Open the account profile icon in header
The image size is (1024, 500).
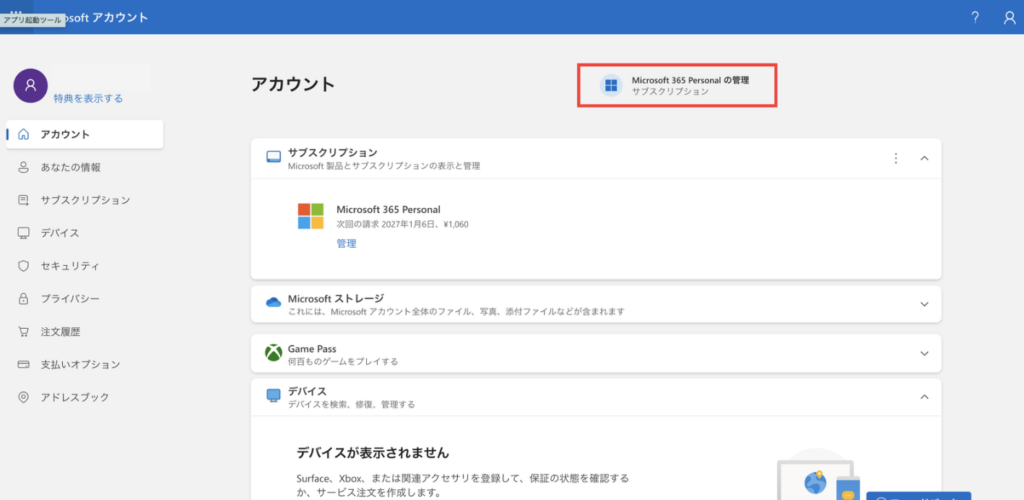coord(1008,17)
